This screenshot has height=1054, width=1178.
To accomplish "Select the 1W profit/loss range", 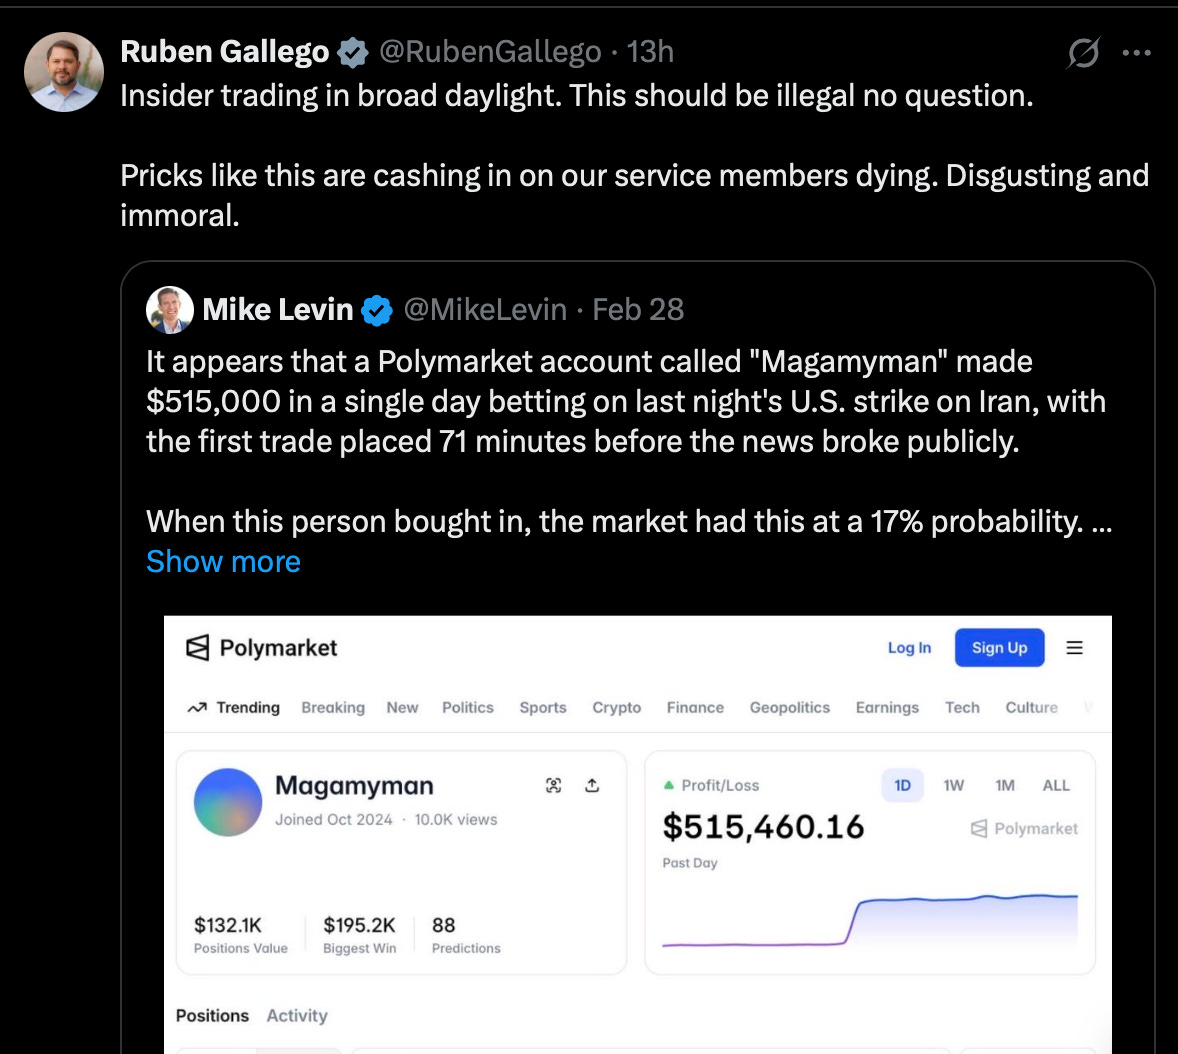I will click(x=953, y=786).
